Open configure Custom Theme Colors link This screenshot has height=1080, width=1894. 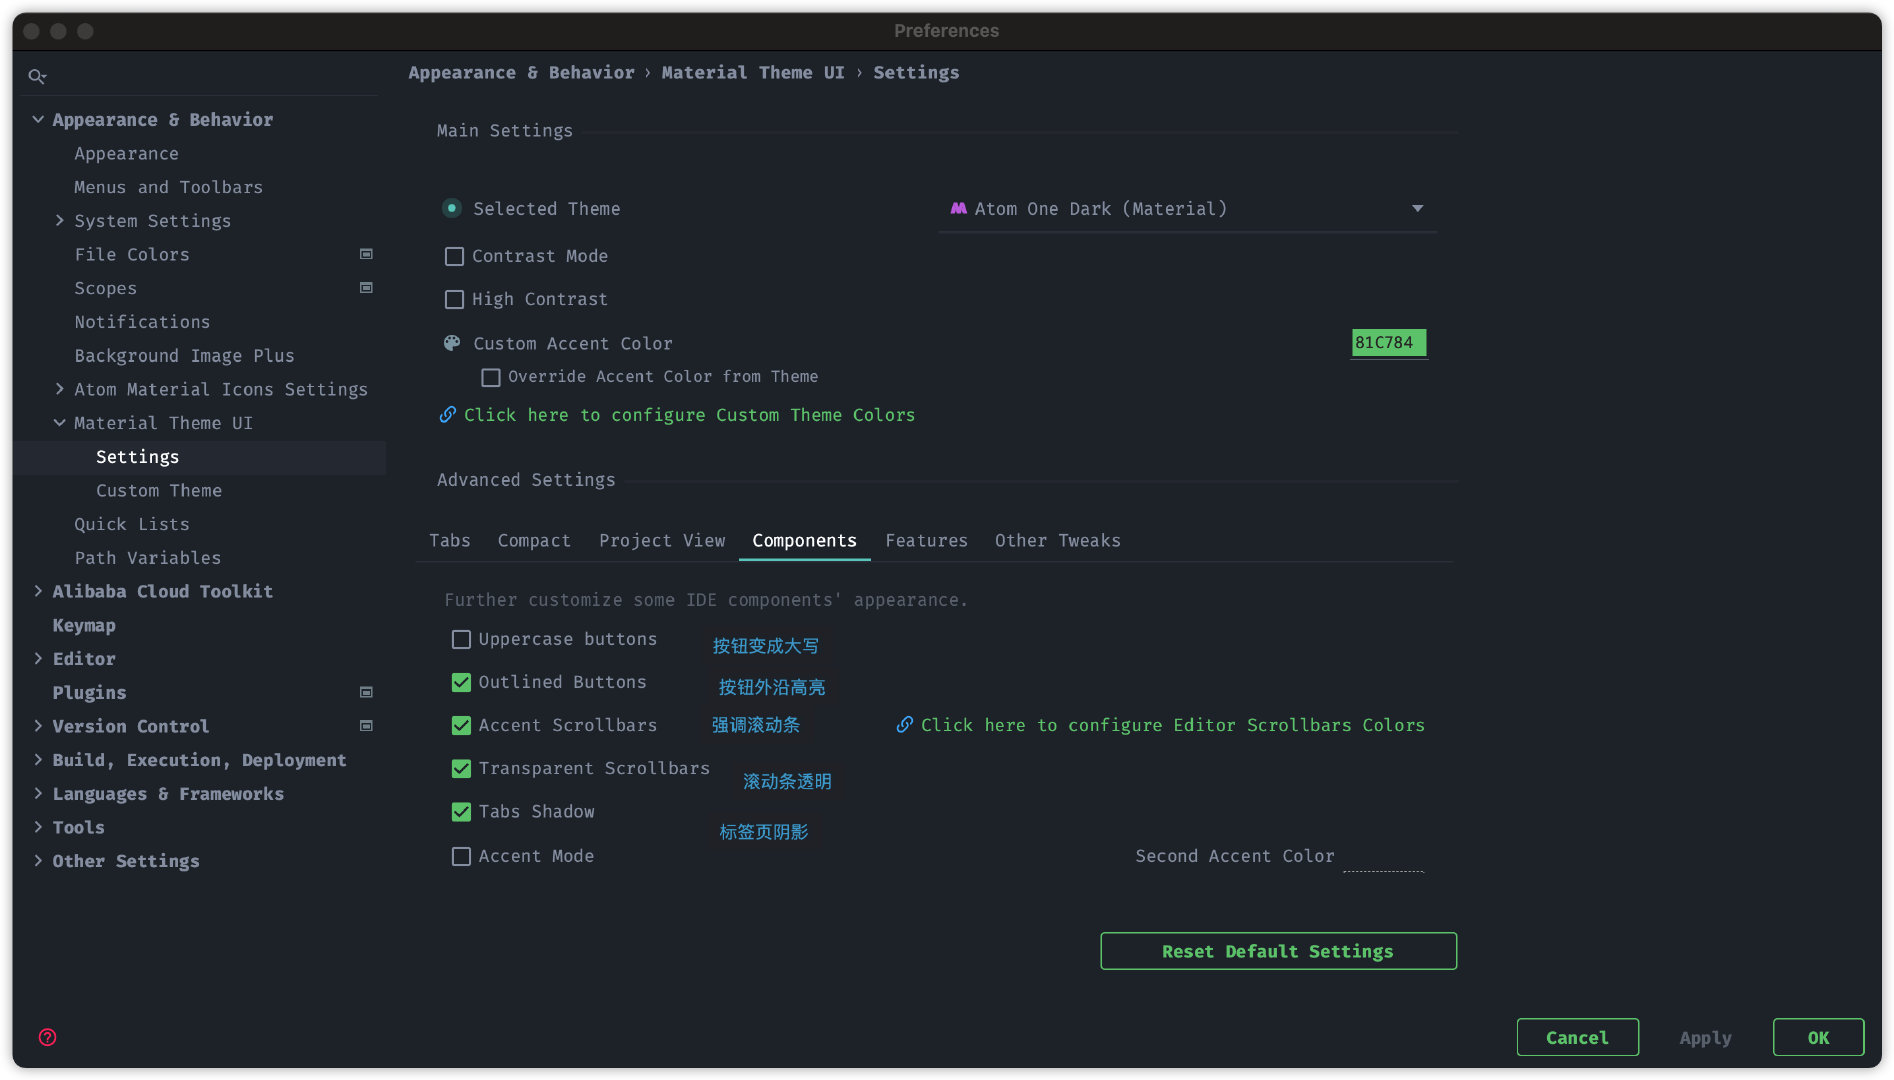point(689,414)
